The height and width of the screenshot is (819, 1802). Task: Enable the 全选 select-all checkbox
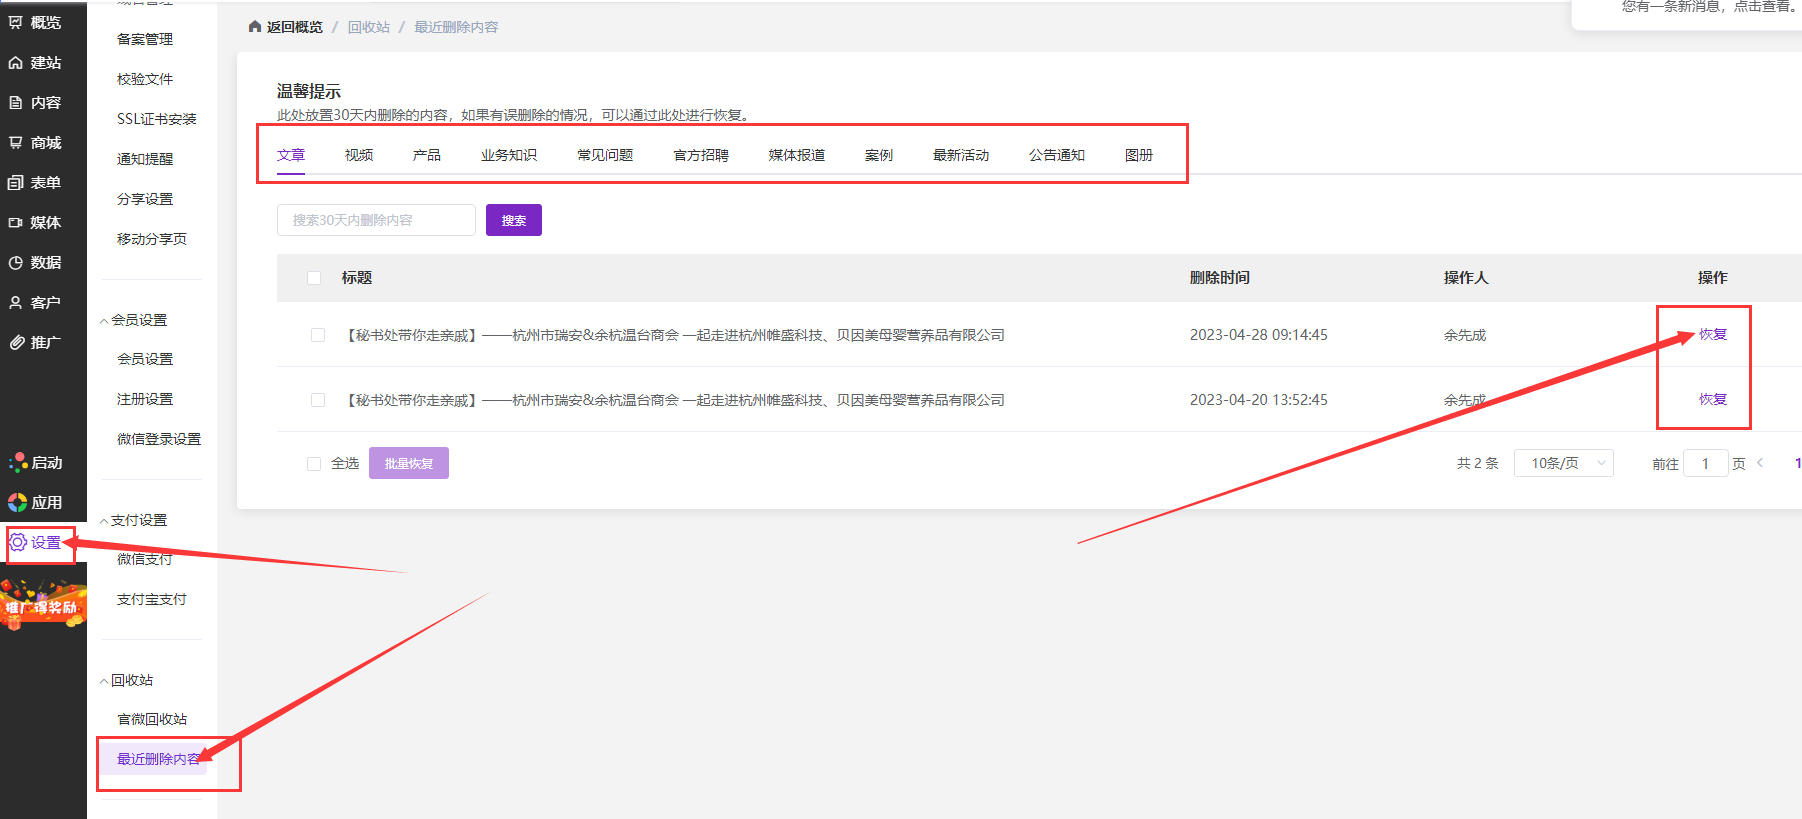click(314, 464)
